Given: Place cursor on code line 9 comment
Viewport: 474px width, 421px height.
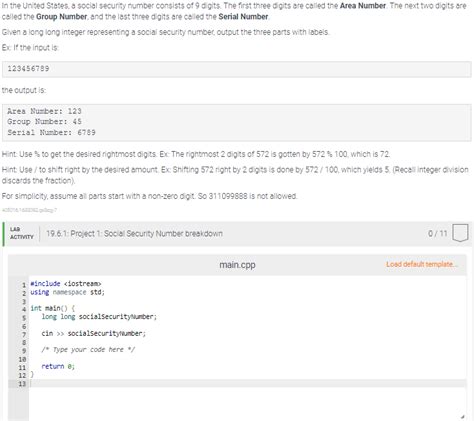Looking at the screenshot, I should (x=88, y=350).
